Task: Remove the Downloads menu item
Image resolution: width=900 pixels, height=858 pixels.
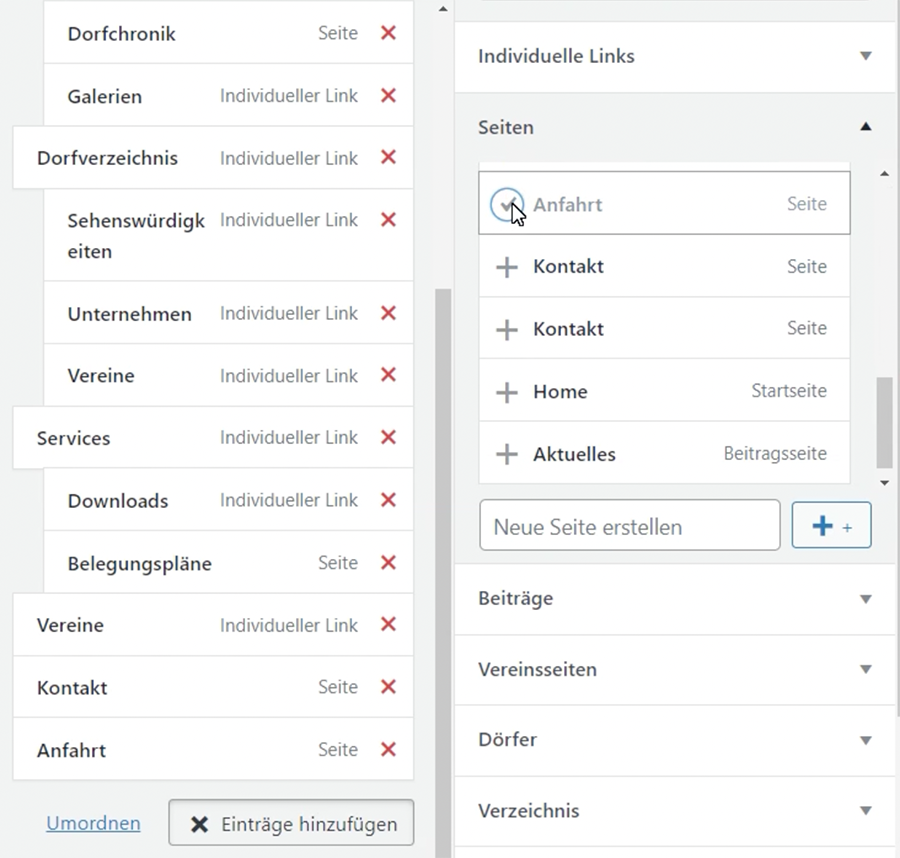Action: pyautogui.click(x=388, y=500)
